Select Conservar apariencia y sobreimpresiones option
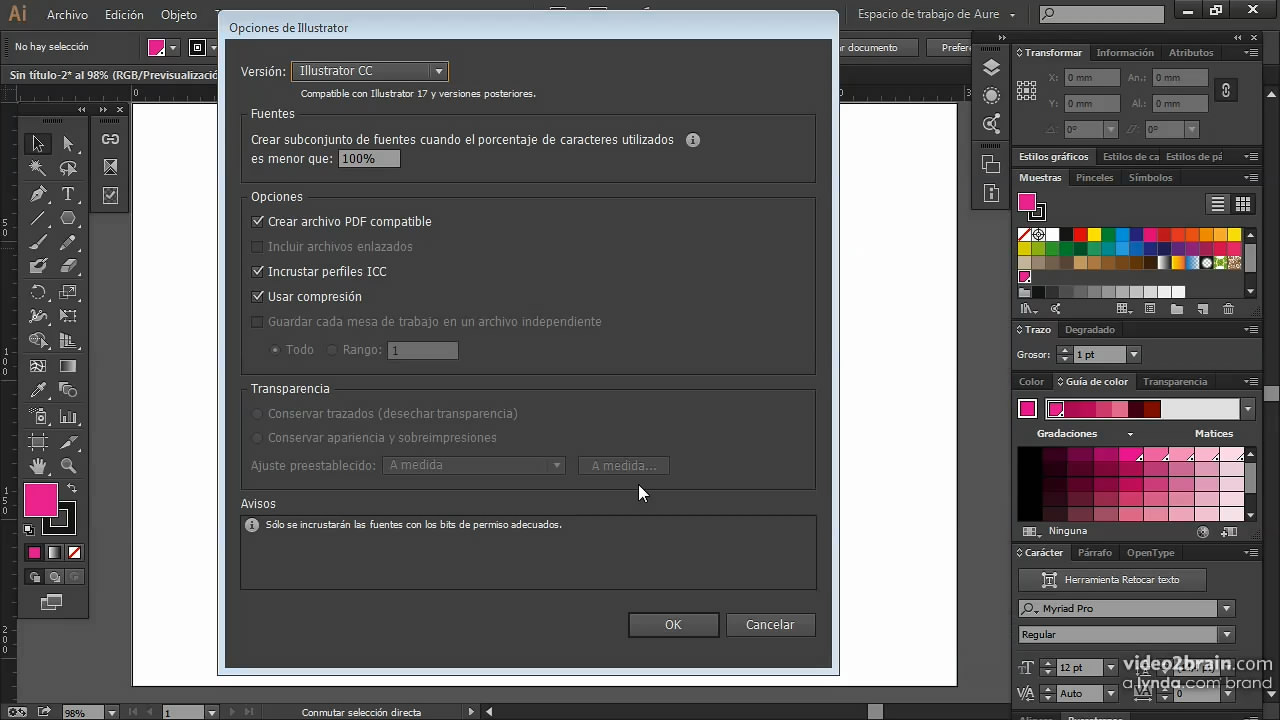This screenshot has width=1280, height=720. pos(258,438)
